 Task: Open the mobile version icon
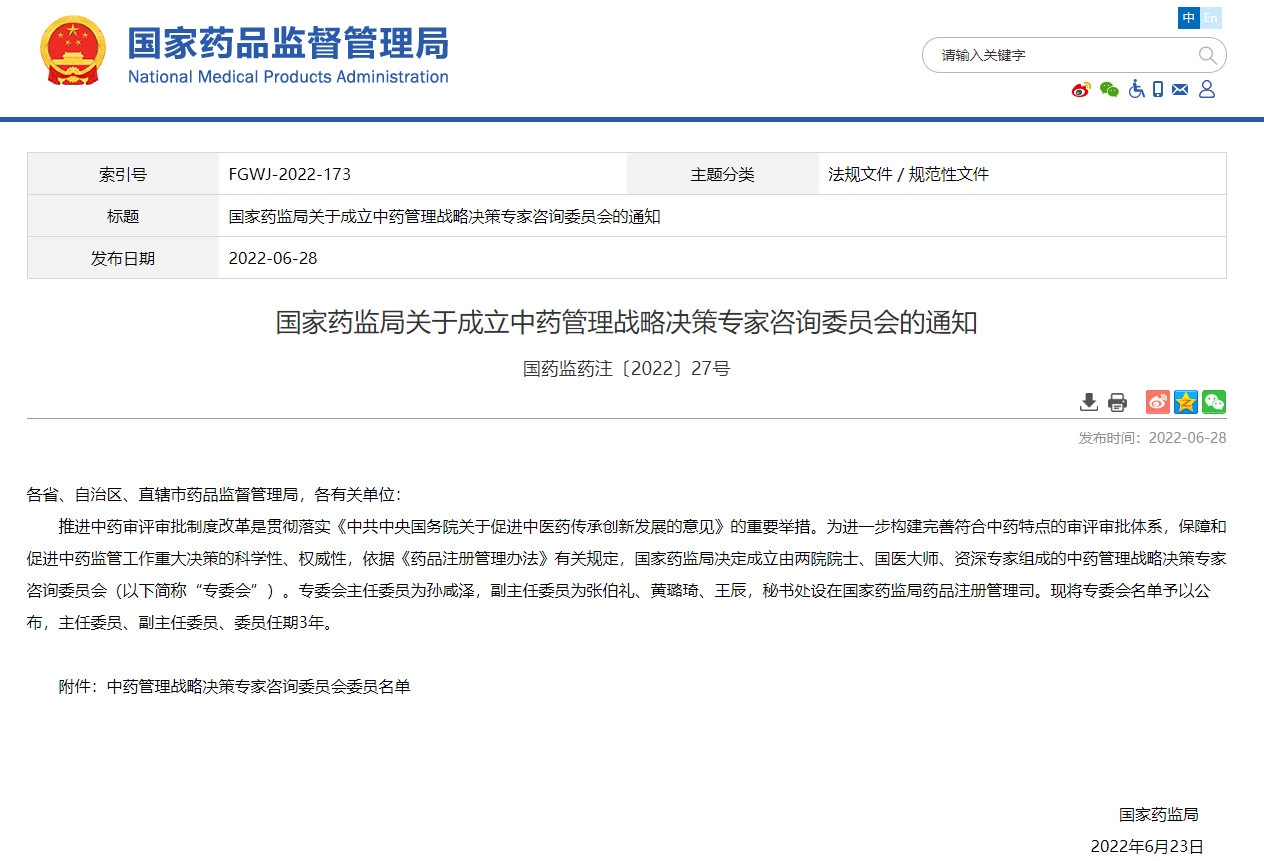1158,89
